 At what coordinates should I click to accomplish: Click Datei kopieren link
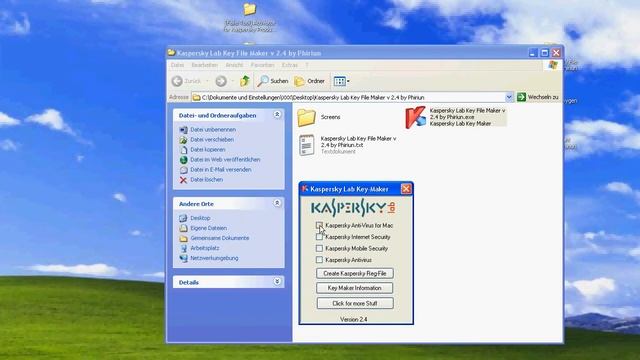[x=208, y=150]
